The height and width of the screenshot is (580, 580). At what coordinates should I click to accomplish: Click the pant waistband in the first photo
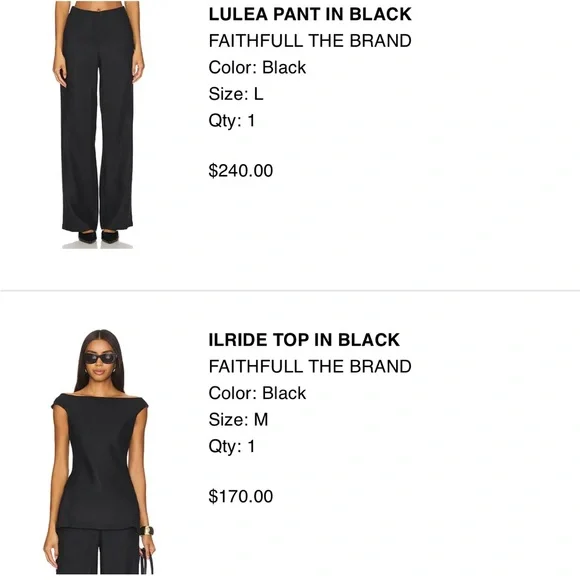[x=98, y=7]
